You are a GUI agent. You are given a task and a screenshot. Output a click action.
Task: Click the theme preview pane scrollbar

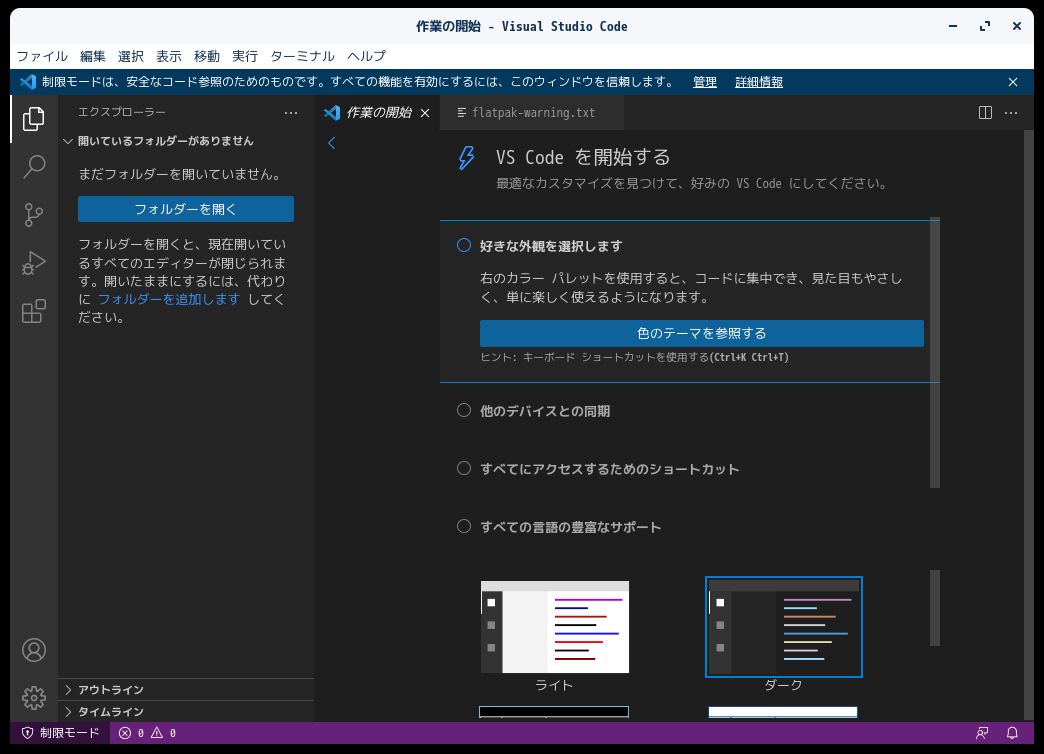(x=935, y=607)
